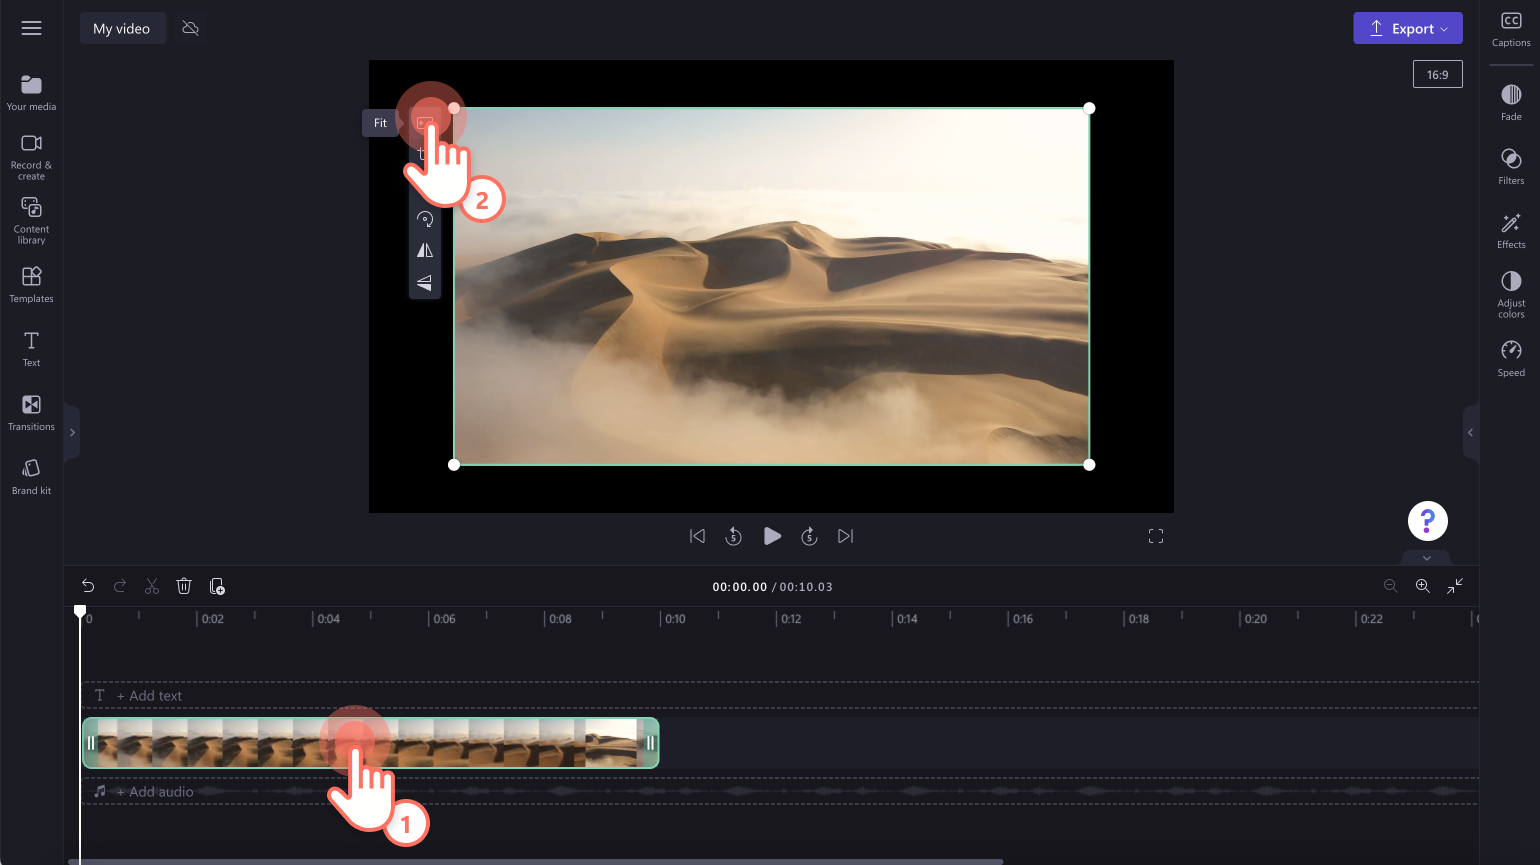Open the Record & create panel
Image resolution: width=1540 pixels, height=865 pixels.
coord(31,157)
